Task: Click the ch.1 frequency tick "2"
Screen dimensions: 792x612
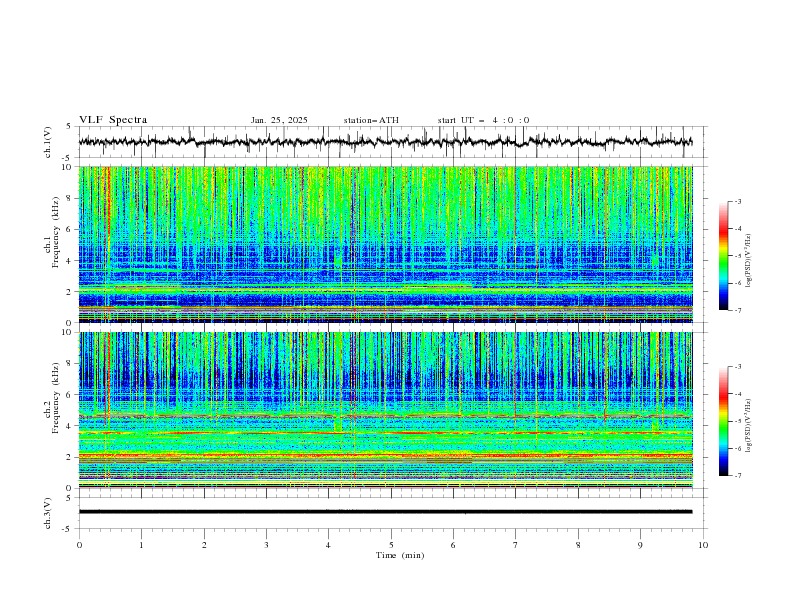Action: coord(69,292)
